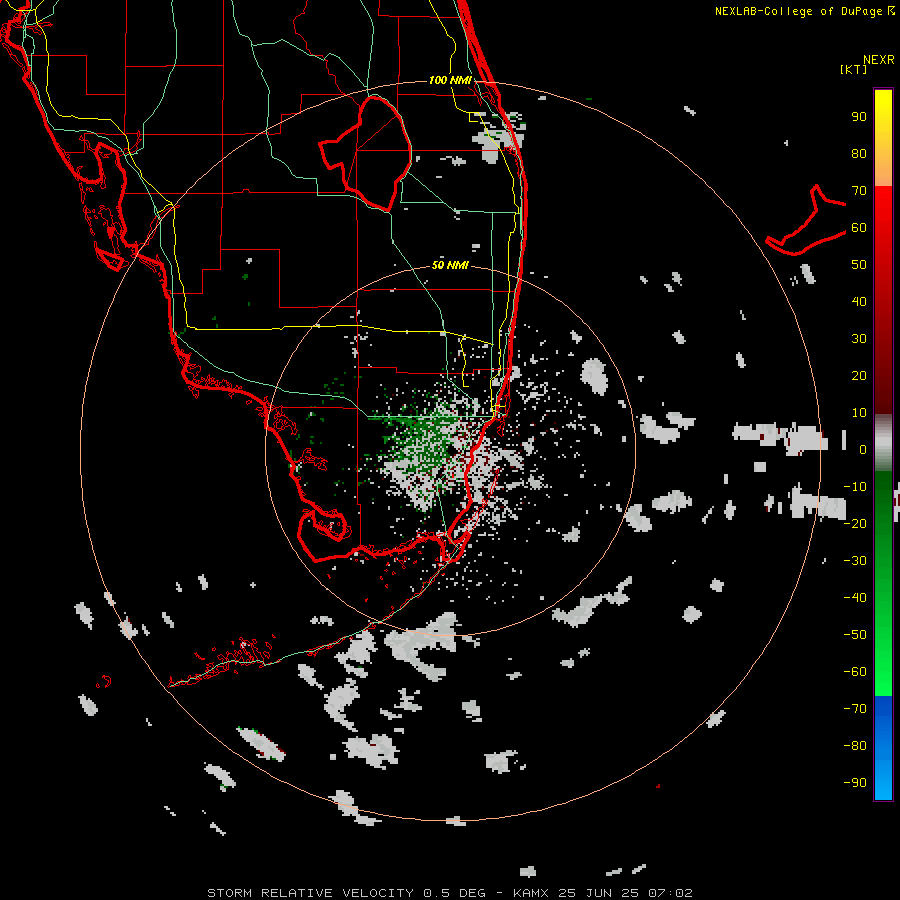Viewport: 900px width, 900px height.
Task: Pick the gray zero-velocity color bar segment
Action: point(883,443)
